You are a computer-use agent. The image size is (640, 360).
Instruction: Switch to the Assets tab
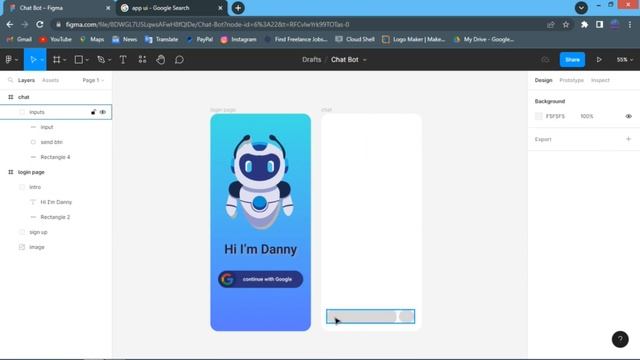tap(51, 80)
